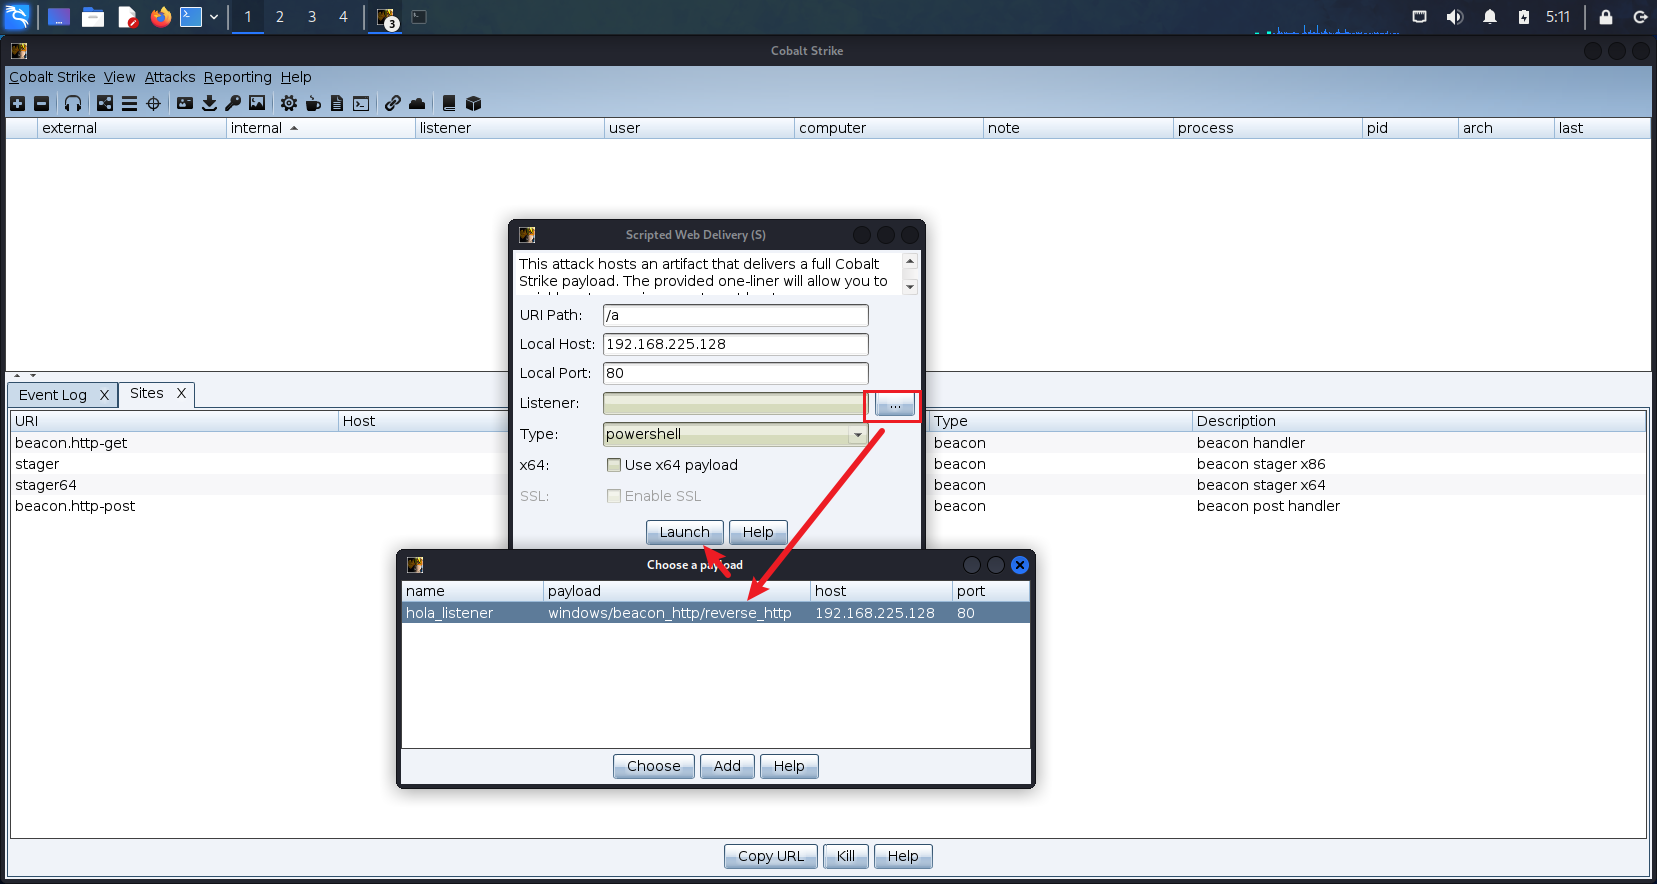
Task: Open the Attacks menu
Action: [170, 77]
